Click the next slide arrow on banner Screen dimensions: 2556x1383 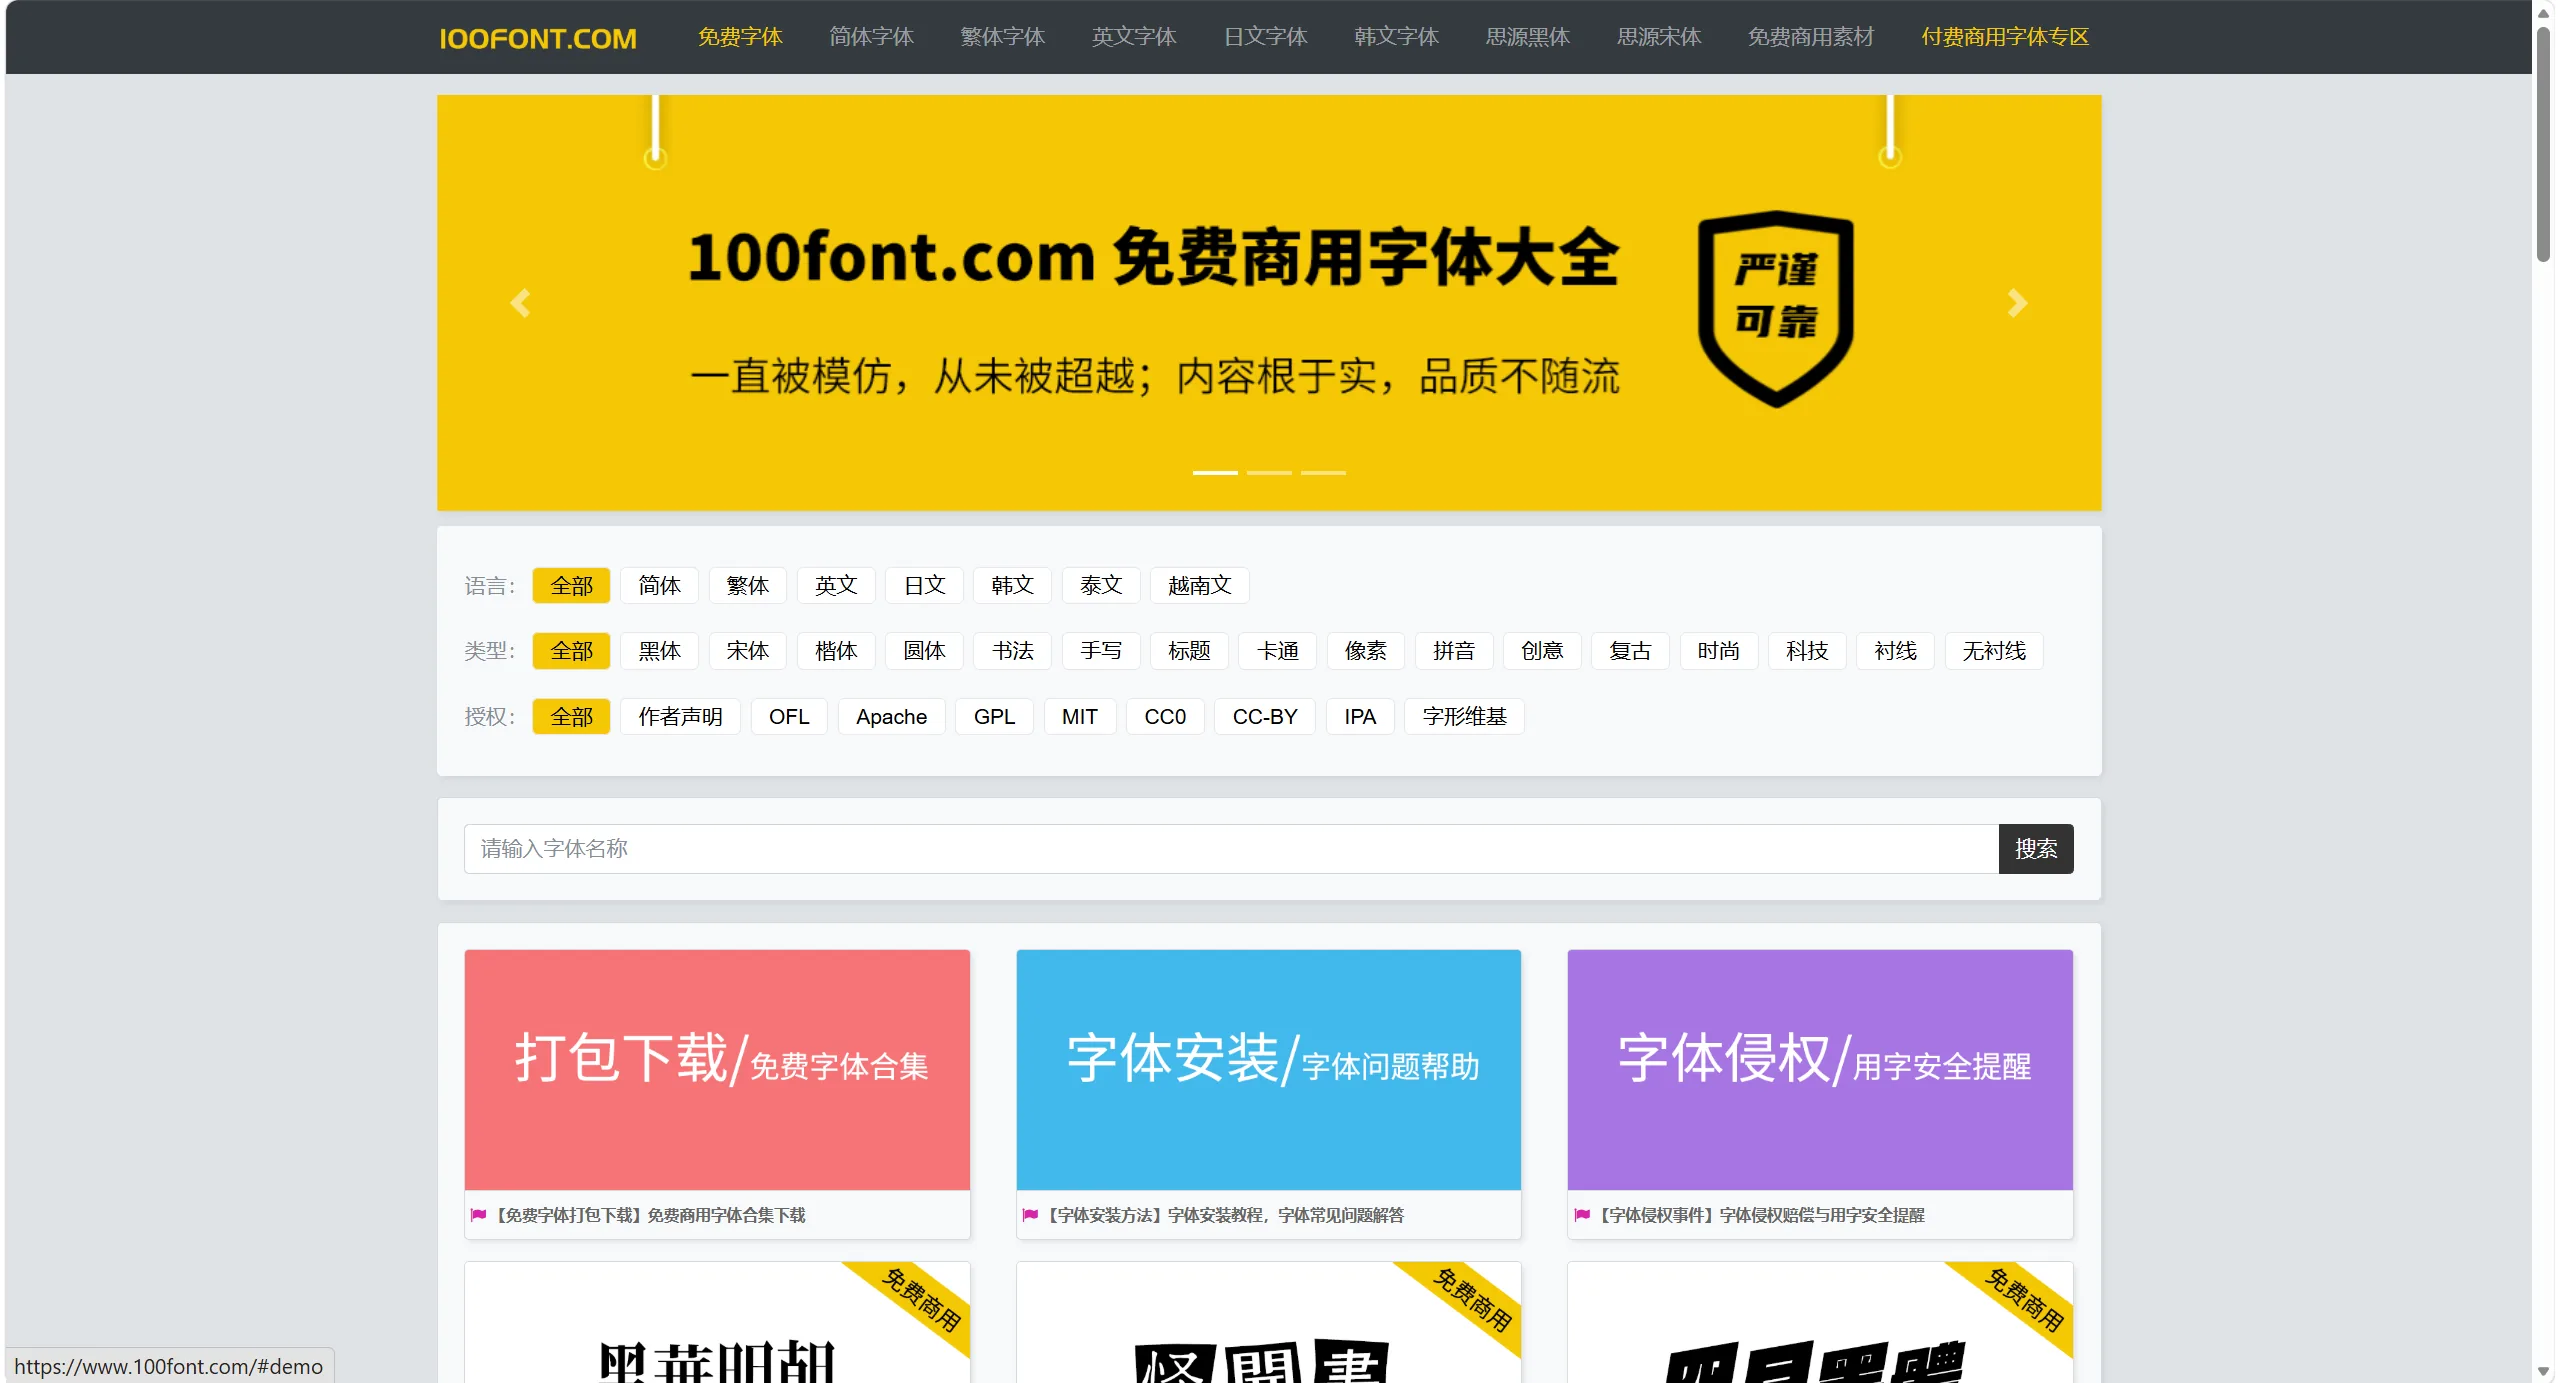point(2017,303)
